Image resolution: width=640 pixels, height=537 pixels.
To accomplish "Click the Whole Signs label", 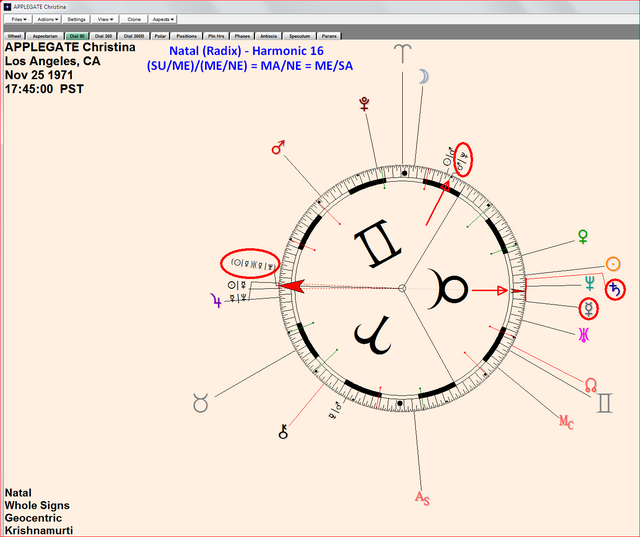I will 37,505.
